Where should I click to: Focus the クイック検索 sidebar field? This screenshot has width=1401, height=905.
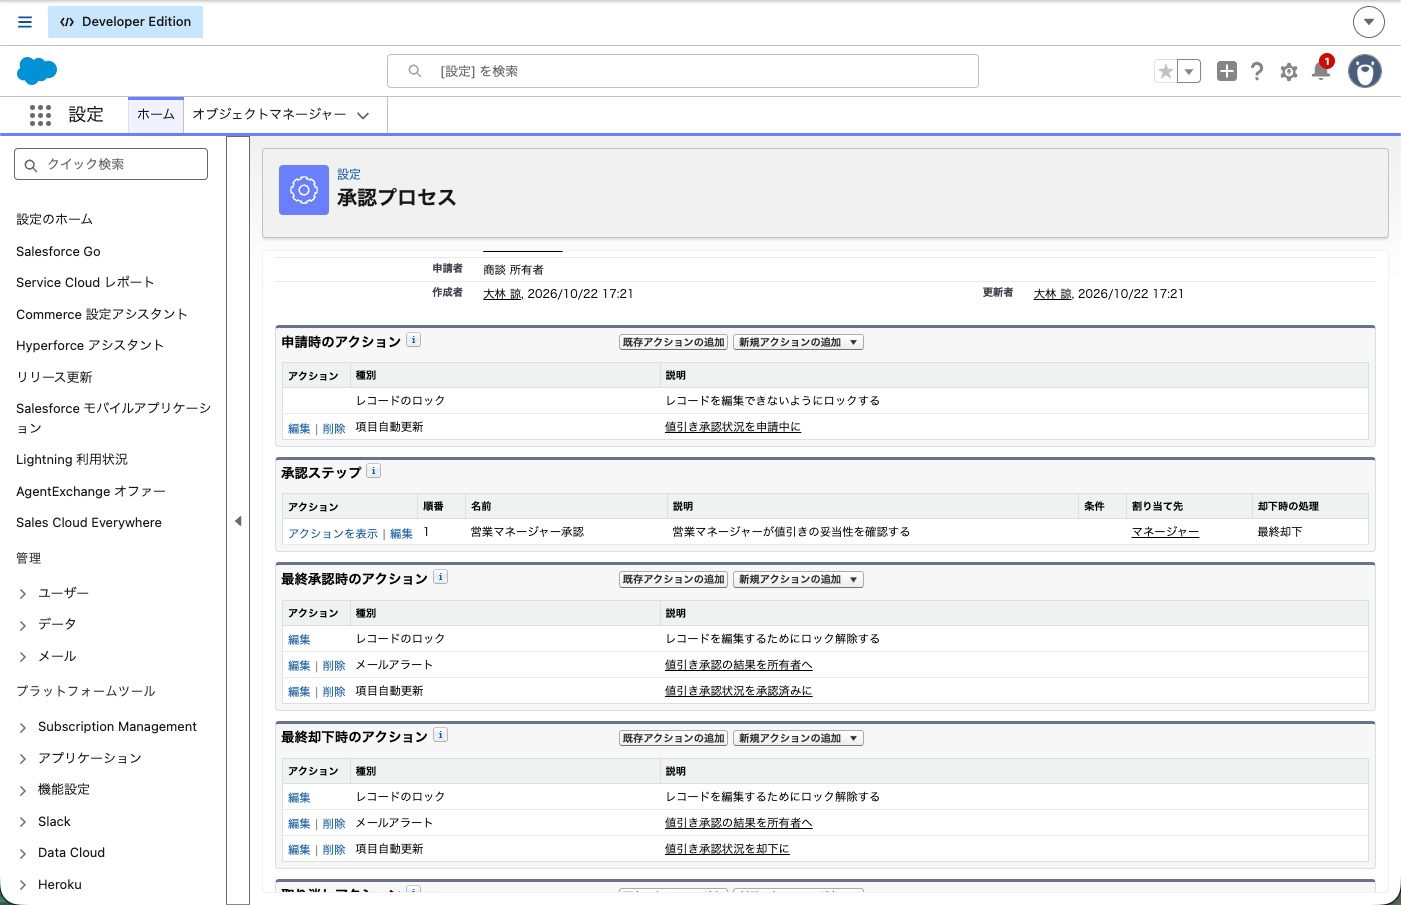tap(111, 164)
